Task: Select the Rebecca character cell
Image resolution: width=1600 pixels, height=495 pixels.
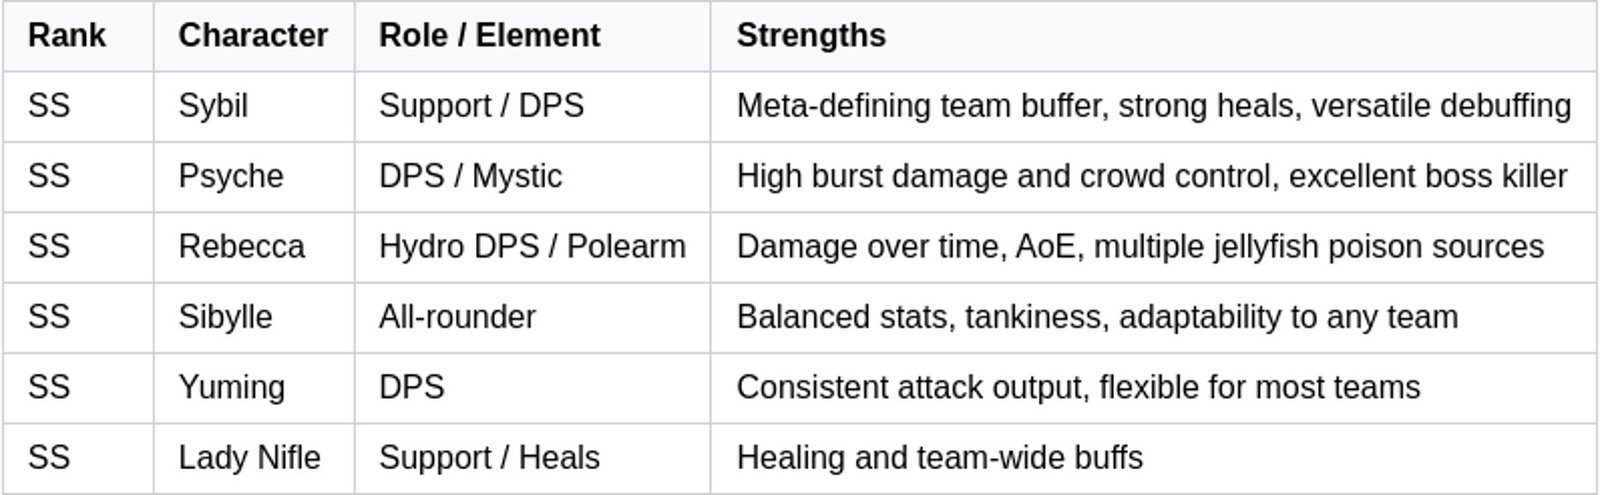Action: [x=241, y=247]
